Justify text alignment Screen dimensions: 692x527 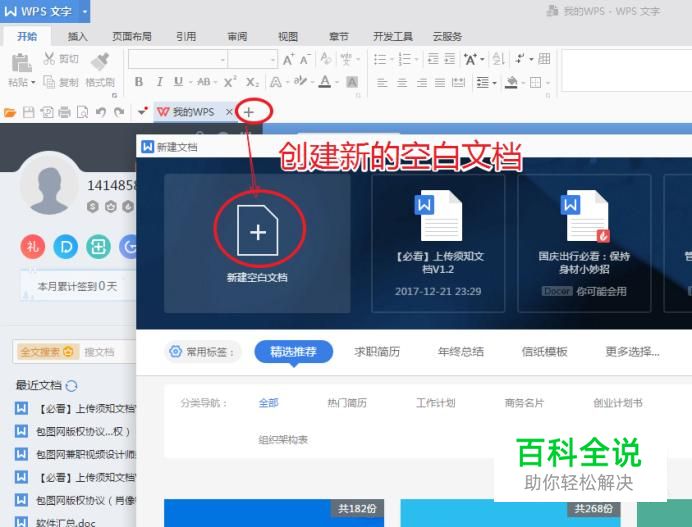(x=440, y=82)
